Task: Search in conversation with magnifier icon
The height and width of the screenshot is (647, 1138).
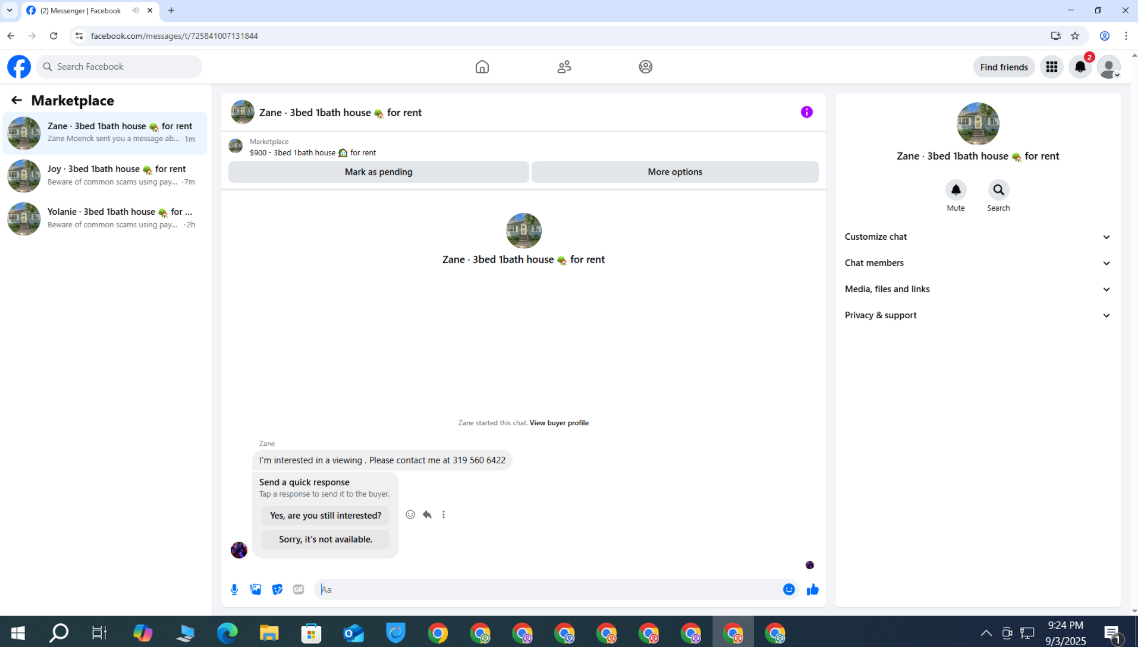Action: tap(999, 190)
